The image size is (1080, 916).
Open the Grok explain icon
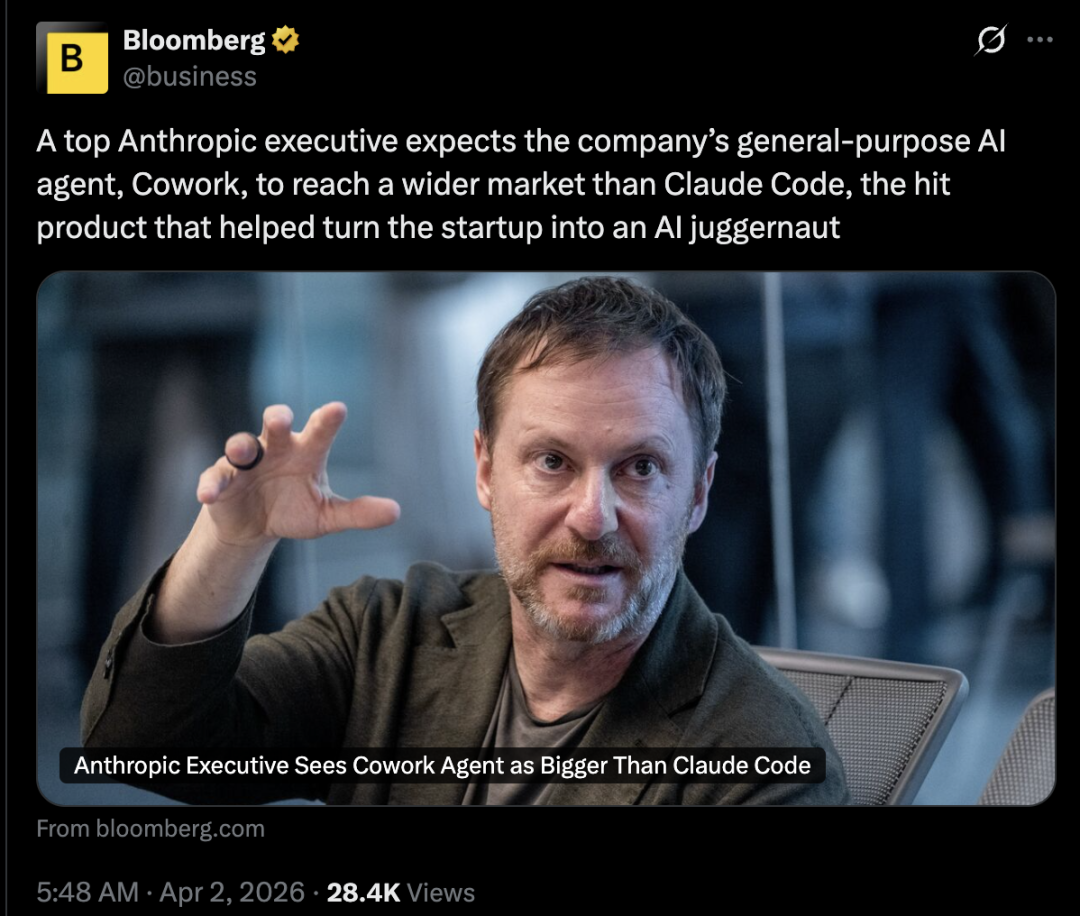coord(990,41)
